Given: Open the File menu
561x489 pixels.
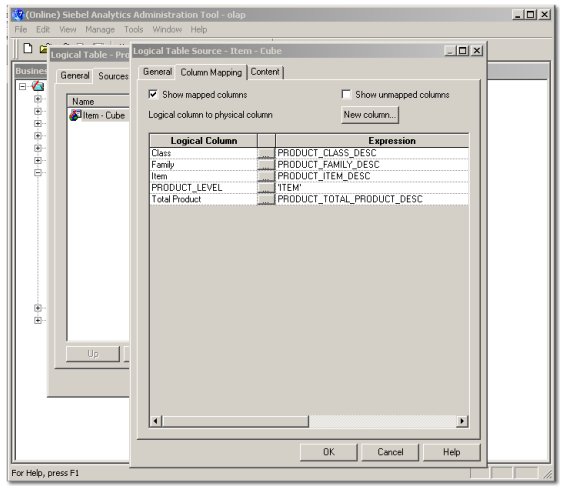Looking at the screenshot, I should pyautogui.click(x=21, y=29).
